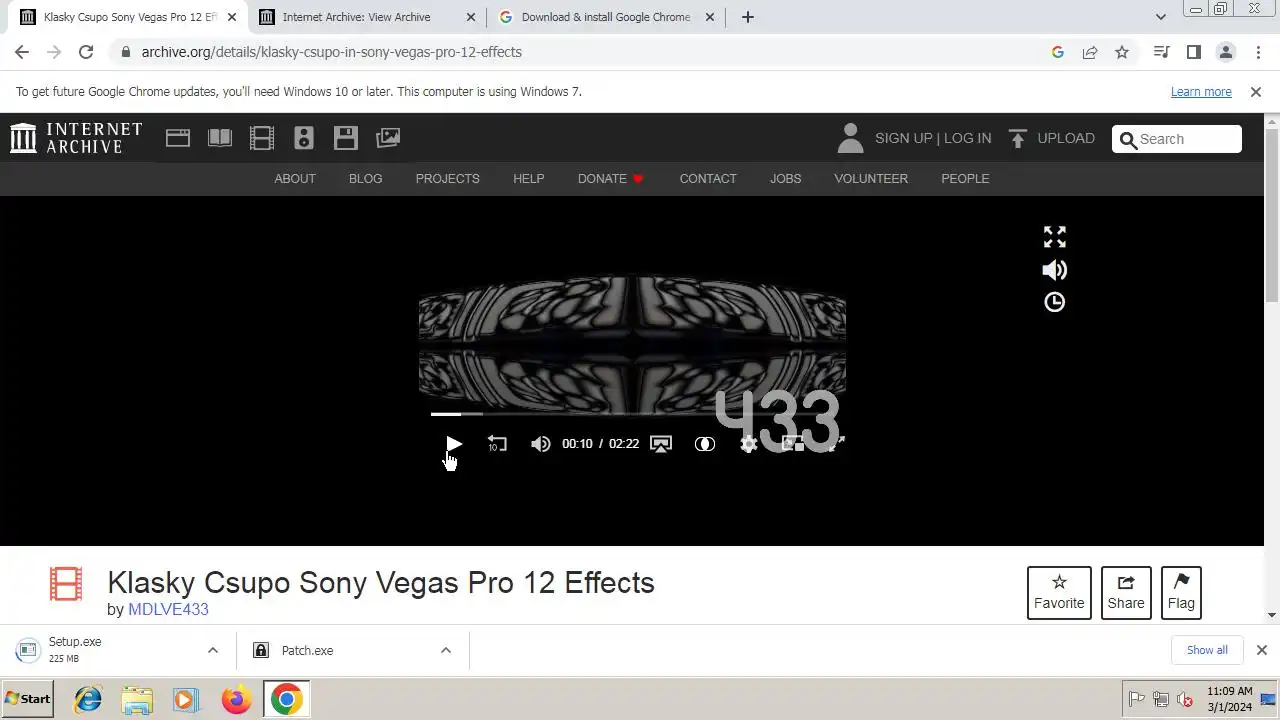Bookmark this page with the star
The image size is (1280, 720).
[1122, 52]
